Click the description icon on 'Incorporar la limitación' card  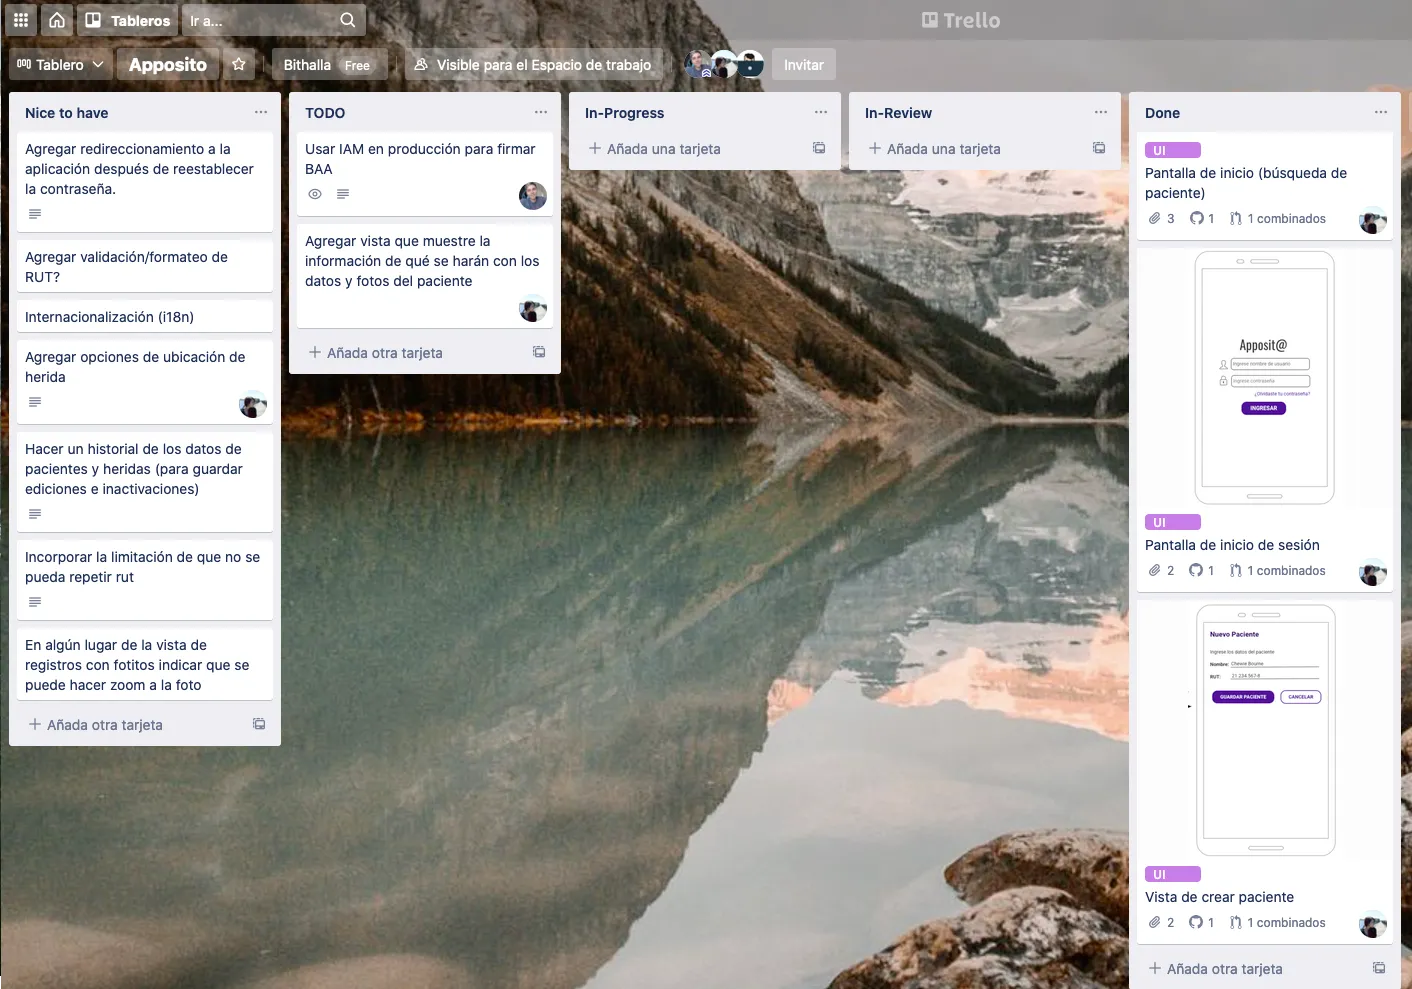point(35,602)
